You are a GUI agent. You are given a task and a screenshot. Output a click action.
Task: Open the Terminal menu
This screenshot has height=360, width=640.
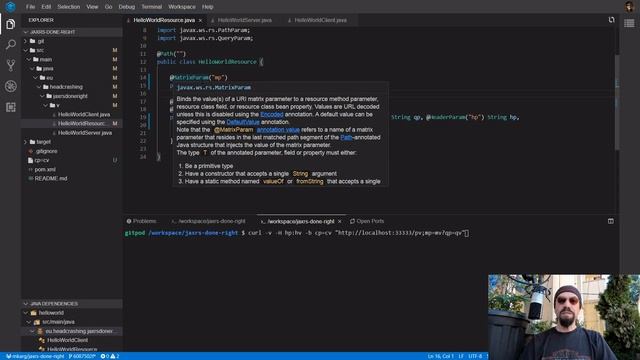click(x=151, y=7)
